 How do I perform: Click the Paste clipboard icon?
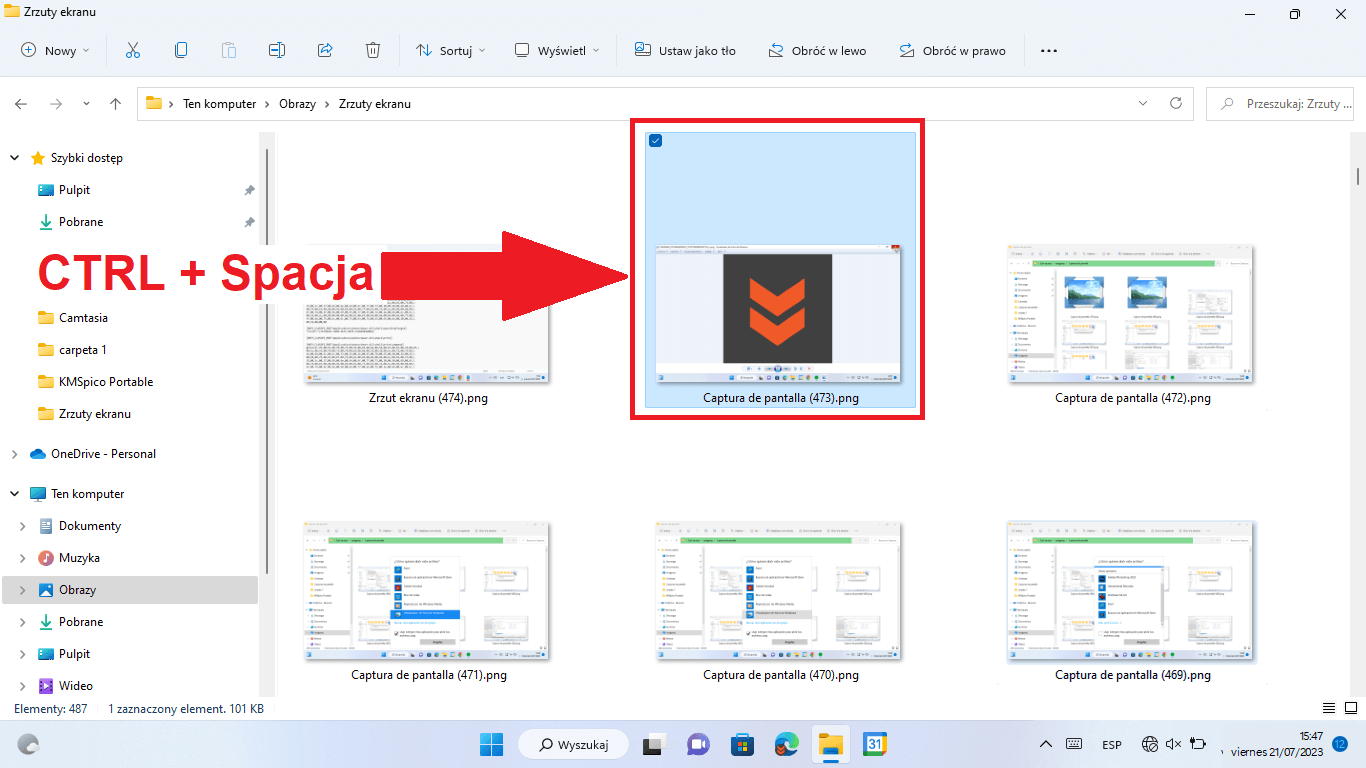coord(229,50)
